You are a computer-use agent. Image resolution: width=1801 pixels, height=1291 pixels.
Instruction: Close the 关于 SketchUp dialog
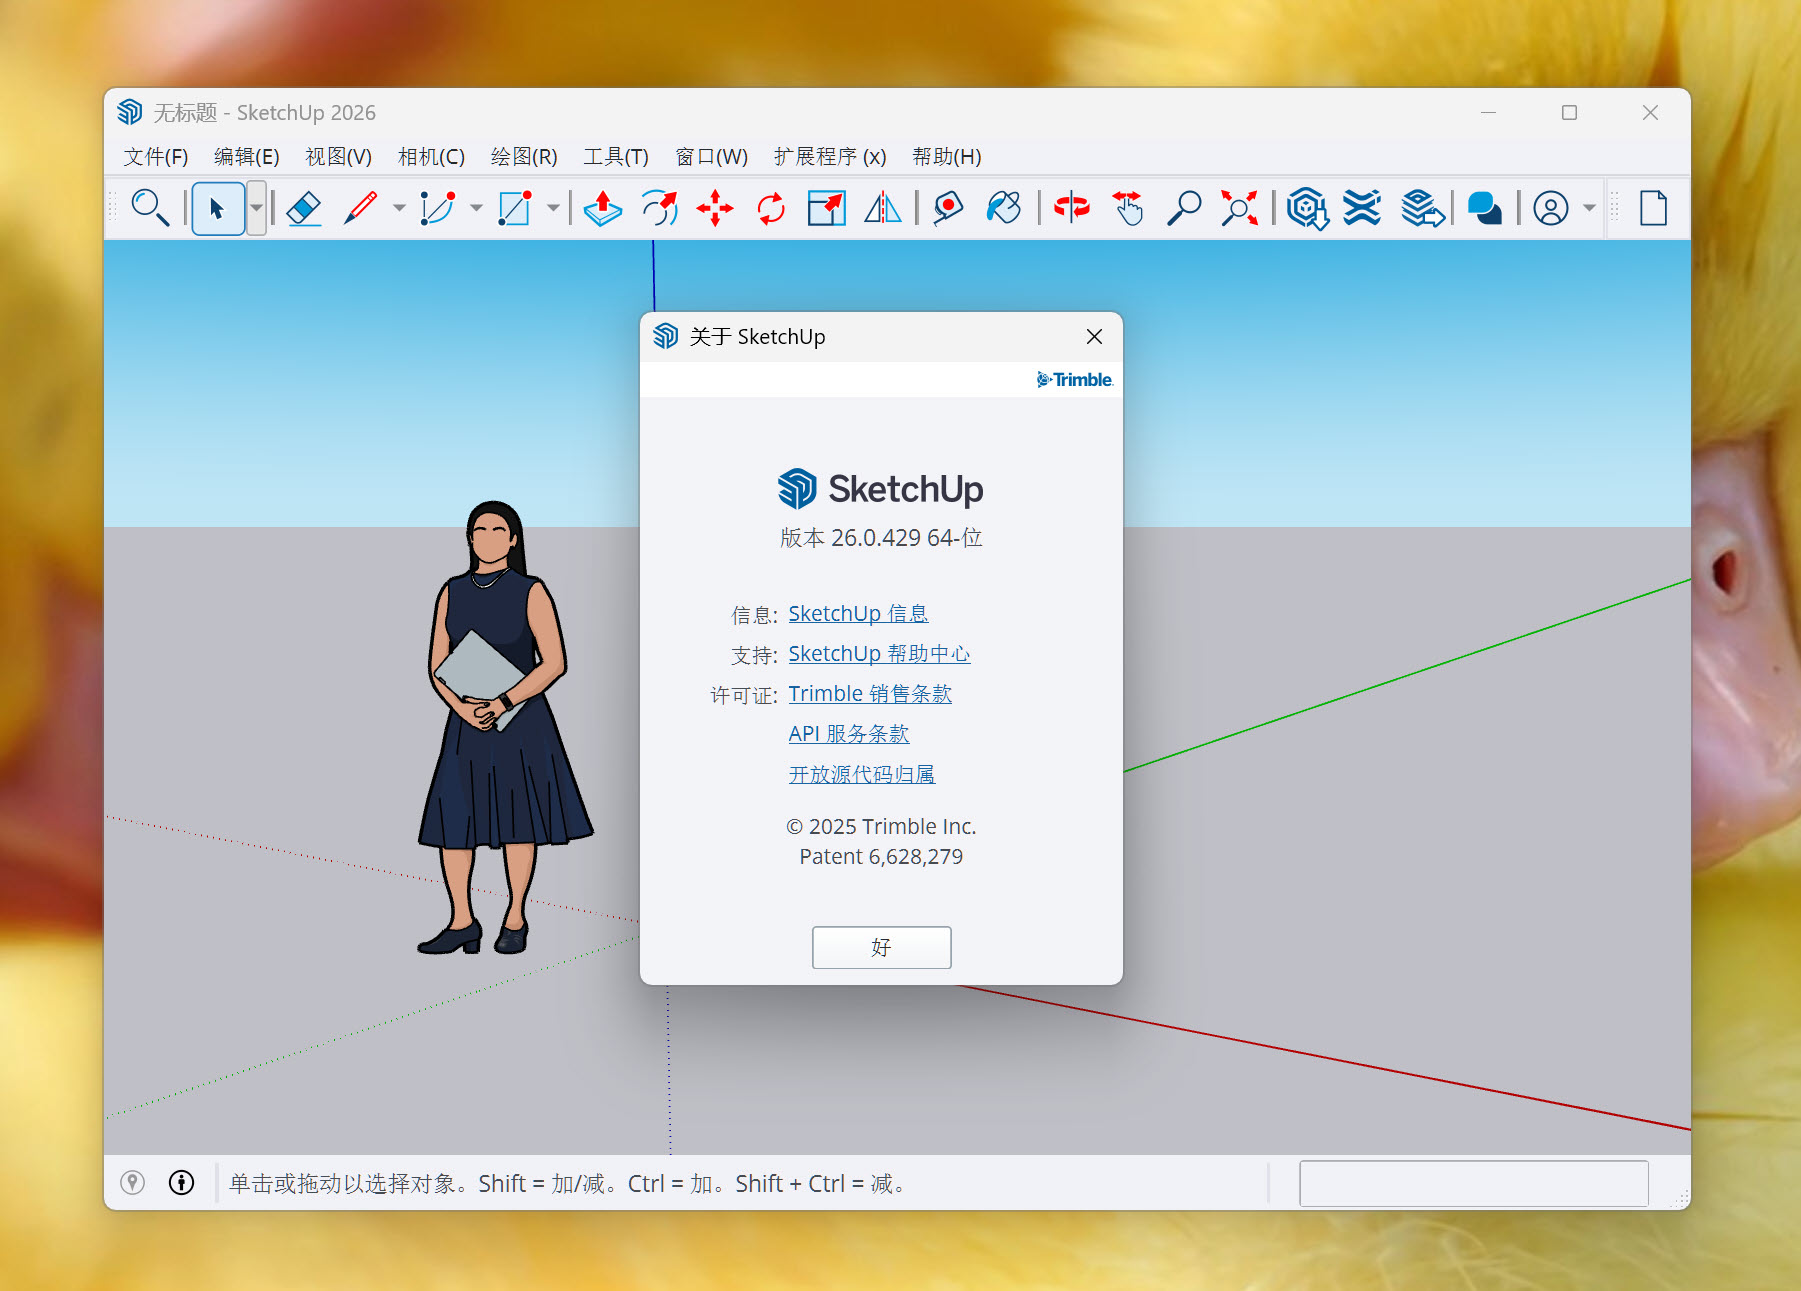pos(1094,337)
